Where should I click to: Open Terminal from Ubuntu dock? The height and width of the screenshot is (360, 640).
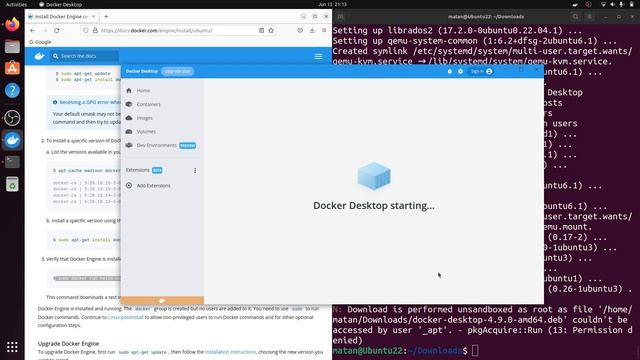pos(12,162)
